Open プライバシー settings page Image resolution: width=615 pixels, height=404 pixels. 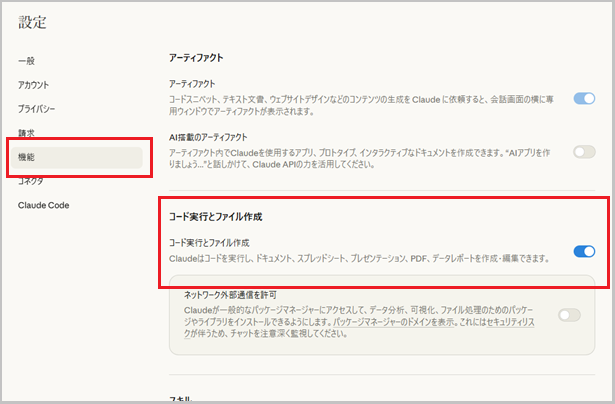(x=39, y=108)
